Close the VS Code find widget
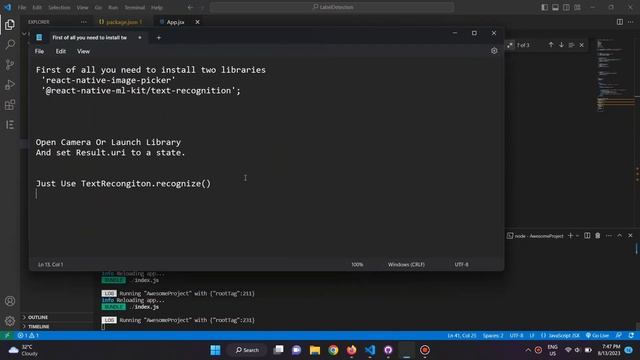The height and width of the screenshot is (360, 640). [582, 45]
